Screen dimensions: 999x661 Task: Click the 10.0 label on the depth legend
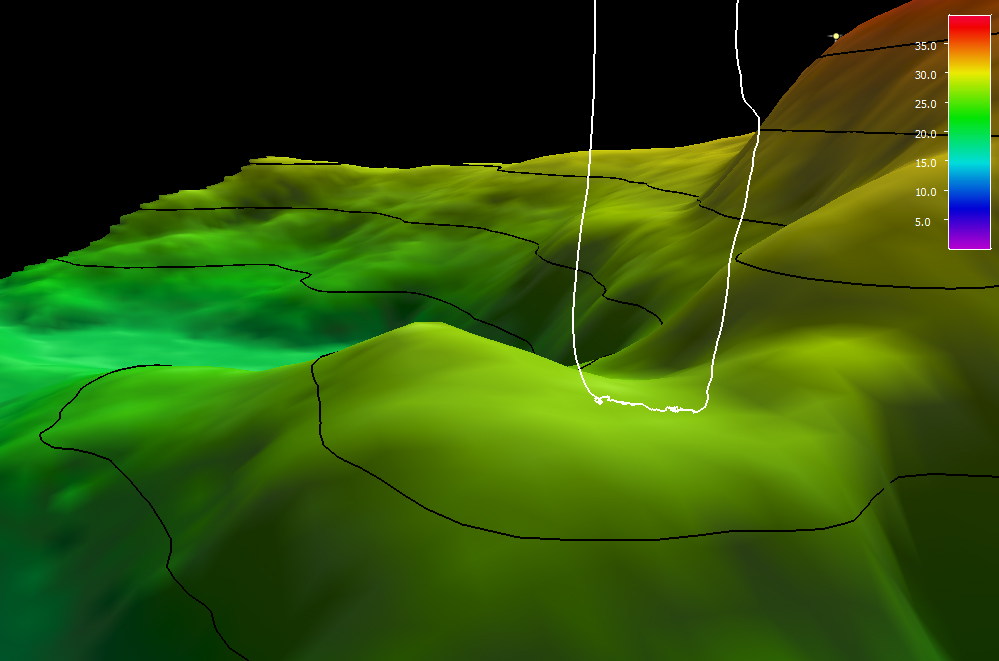(925, 192)
